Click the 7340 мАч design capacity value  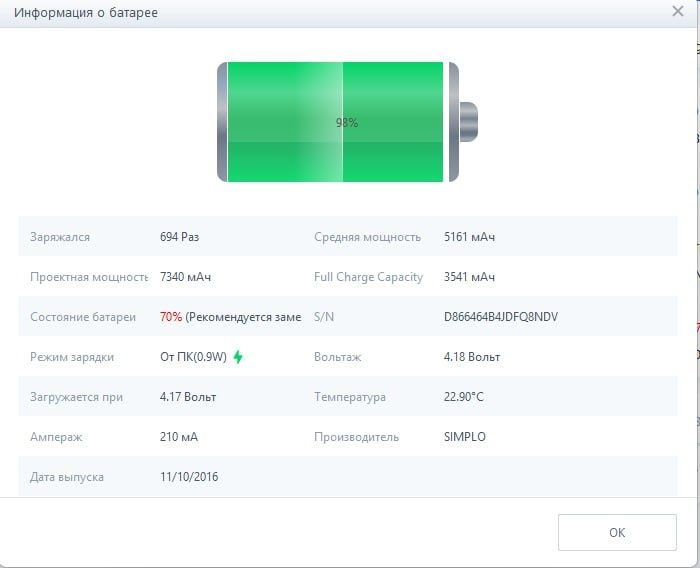click(x=186, y=277)
